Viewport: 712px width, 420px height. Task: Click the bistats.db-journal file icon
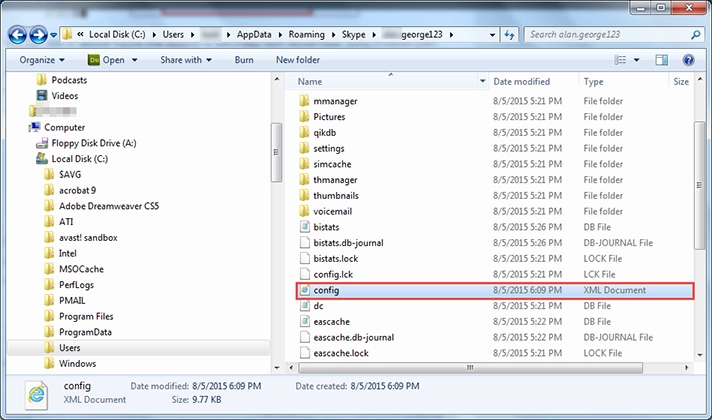pyautogui.click(x=304, y=242)
